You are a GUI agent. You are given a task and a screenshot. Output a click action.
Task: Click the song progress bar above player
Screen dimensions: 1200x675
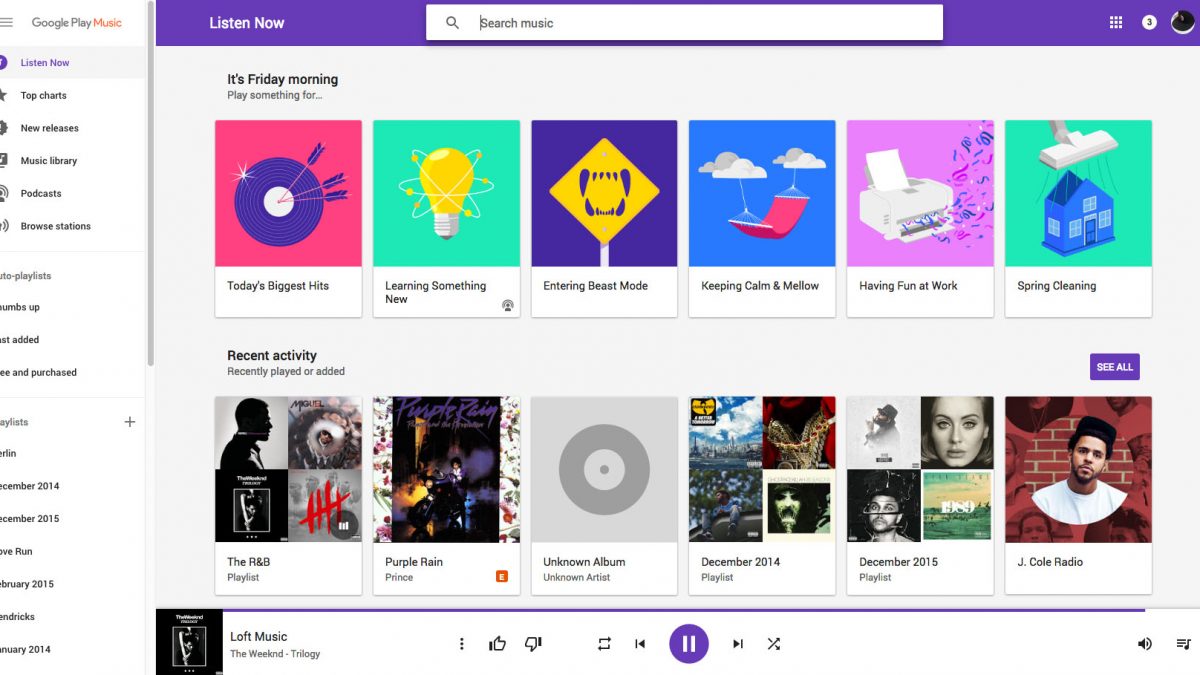(650, 609)
